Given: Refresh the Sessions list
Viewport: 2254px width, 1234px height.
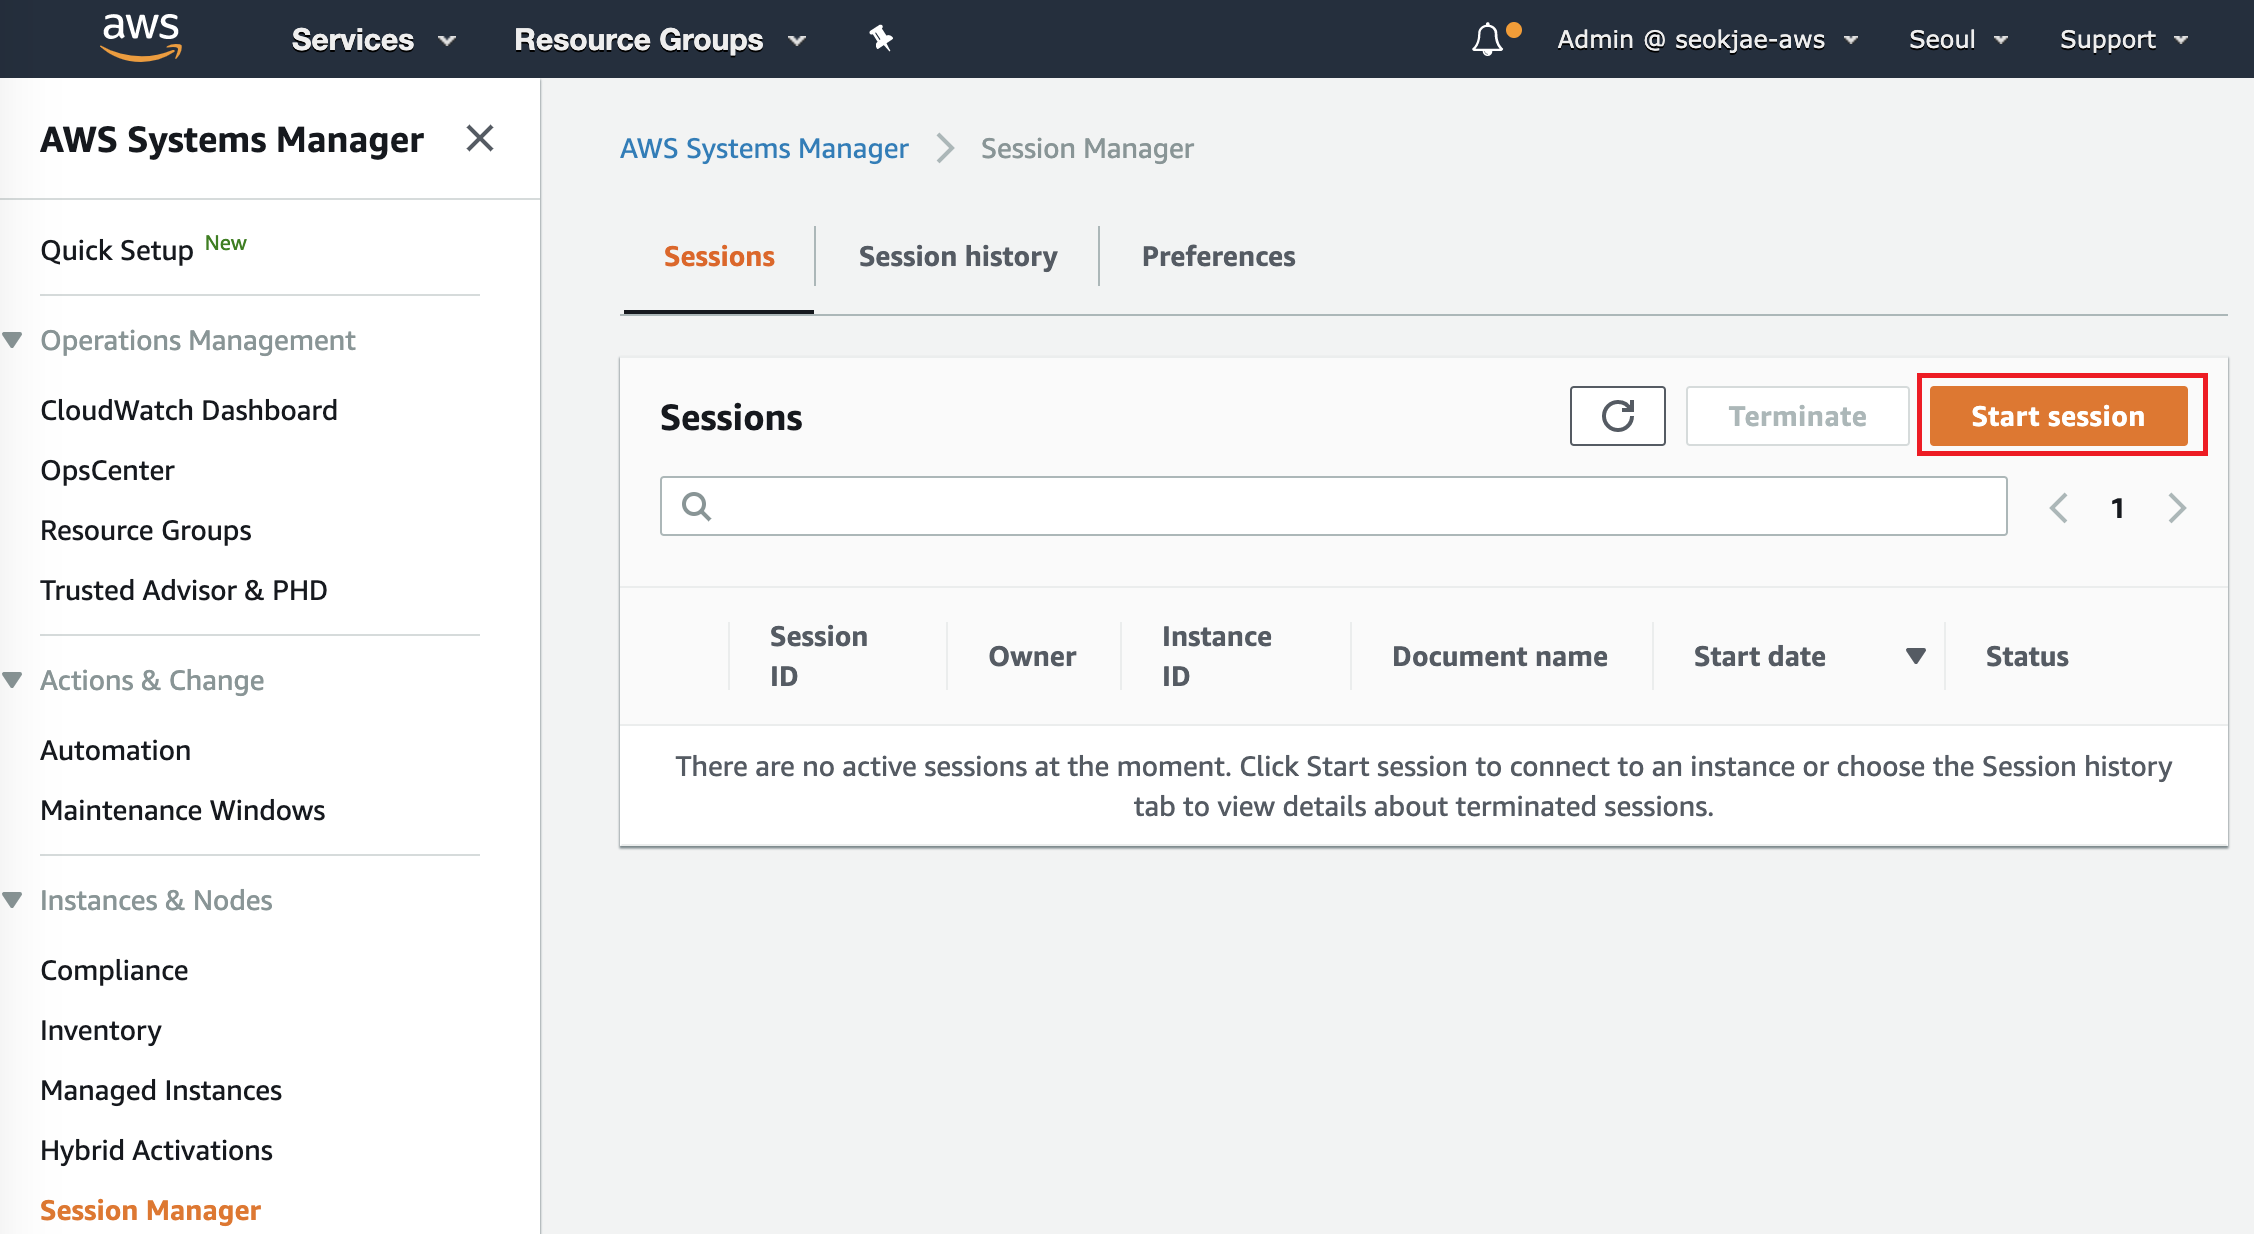Looking at the screenshot, I should 1617,416.
